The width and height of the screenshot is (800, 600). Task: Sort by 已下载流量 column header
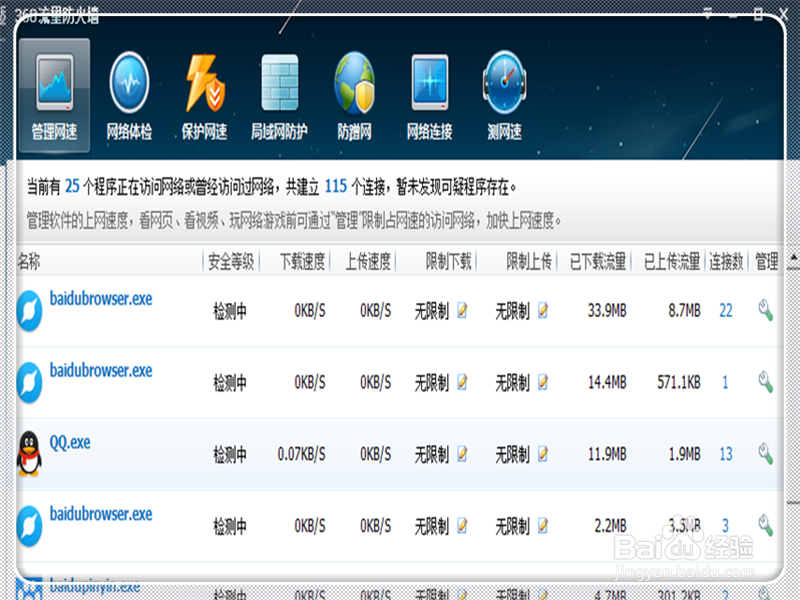(x=598, y=262)
